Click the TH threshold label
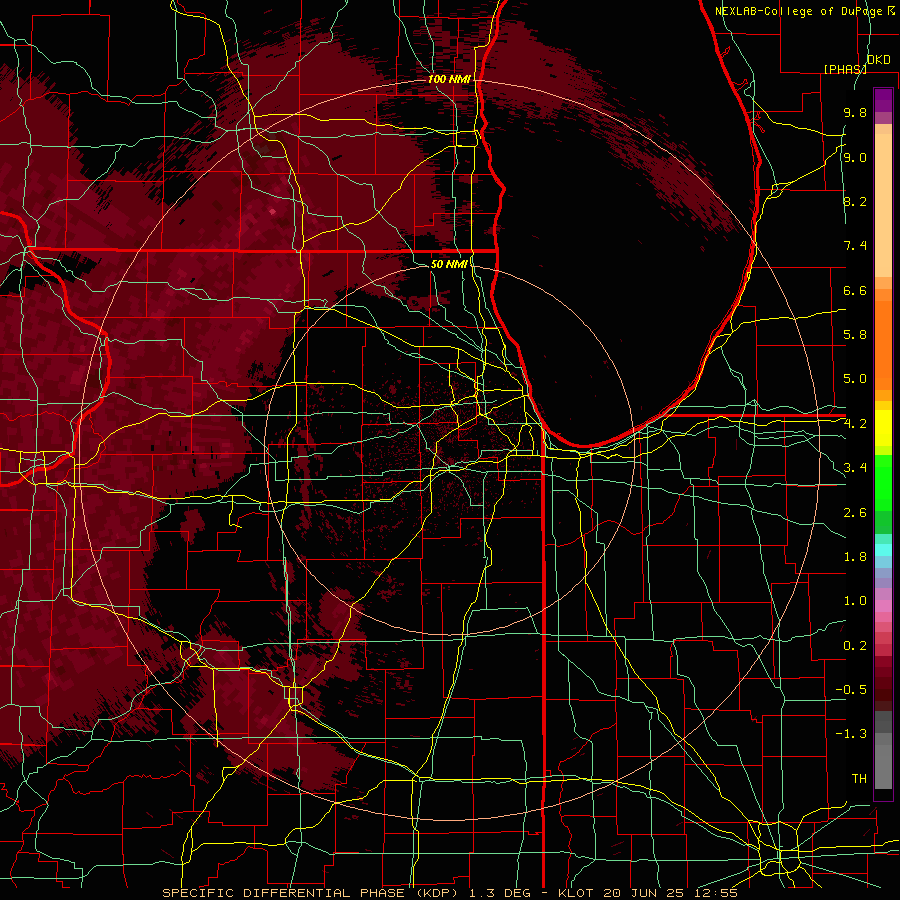Screen dimensions: 900x900 (x=859, y=779)
